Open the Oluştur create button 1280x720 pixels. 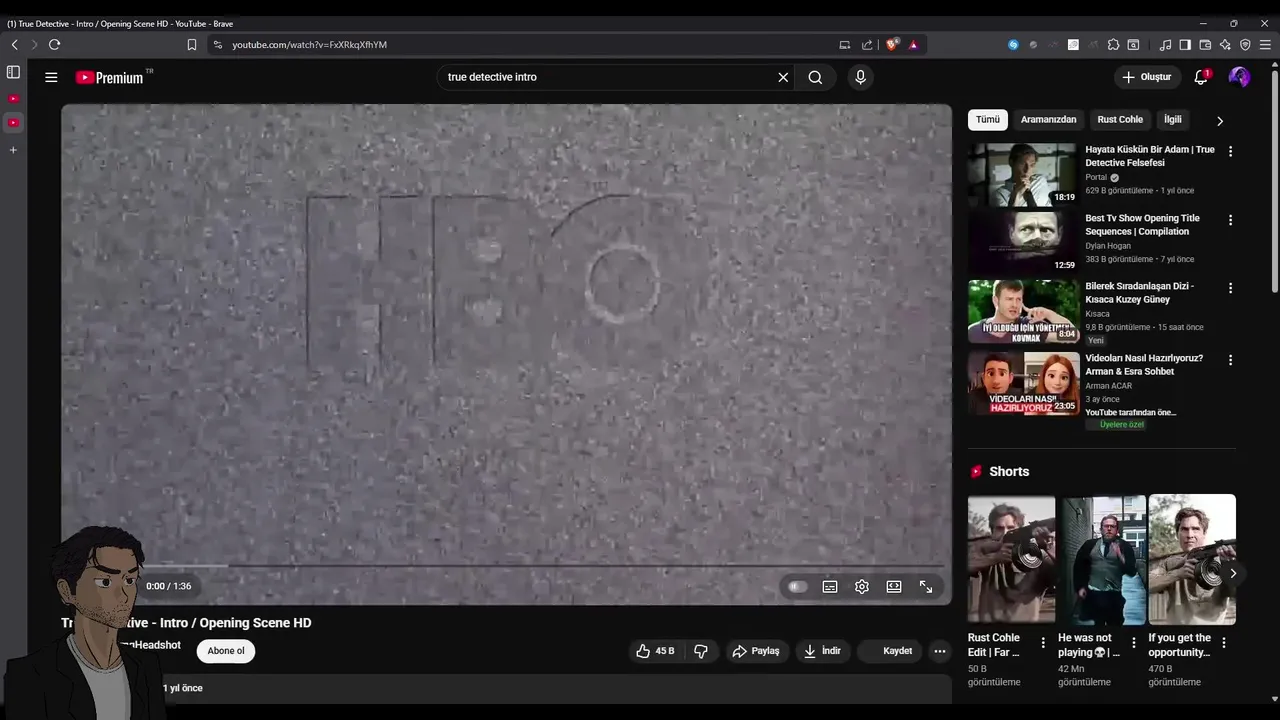click(x=1147, y=77)
